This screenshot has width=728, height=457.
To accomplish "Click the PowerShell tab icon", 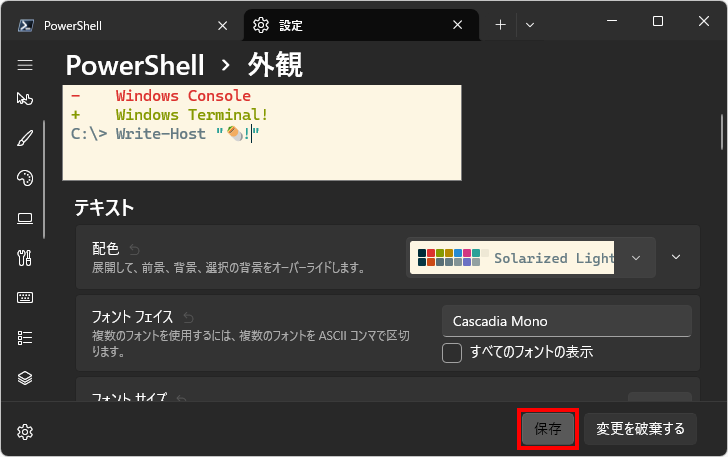I will [26, 26].
